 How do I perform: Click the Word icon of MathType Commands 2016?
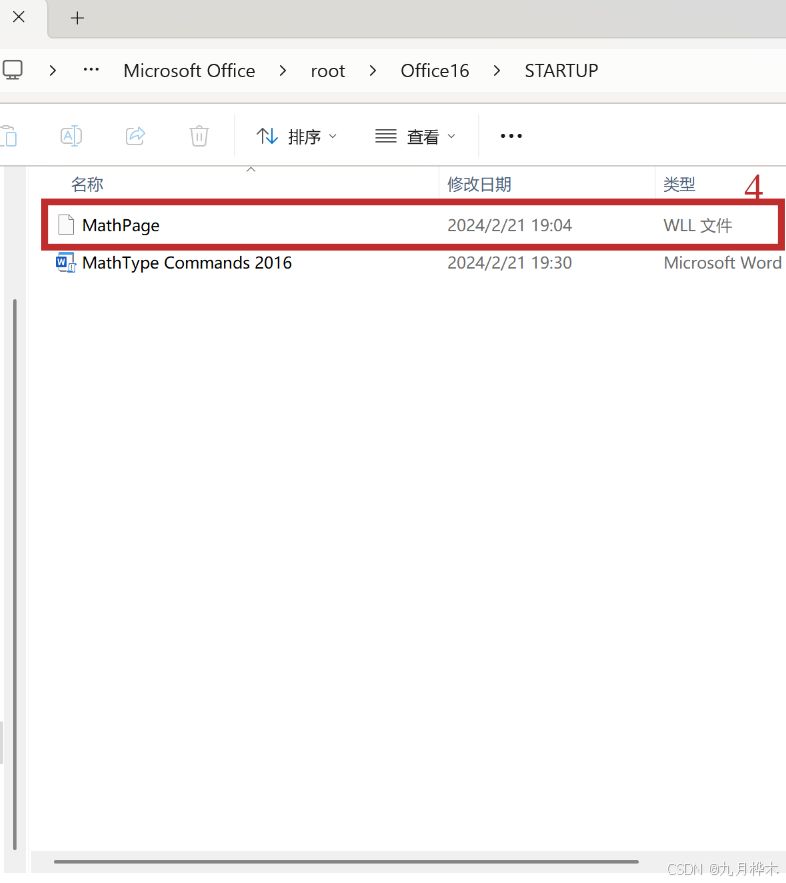pyautogui.click(x=65, y=262)
